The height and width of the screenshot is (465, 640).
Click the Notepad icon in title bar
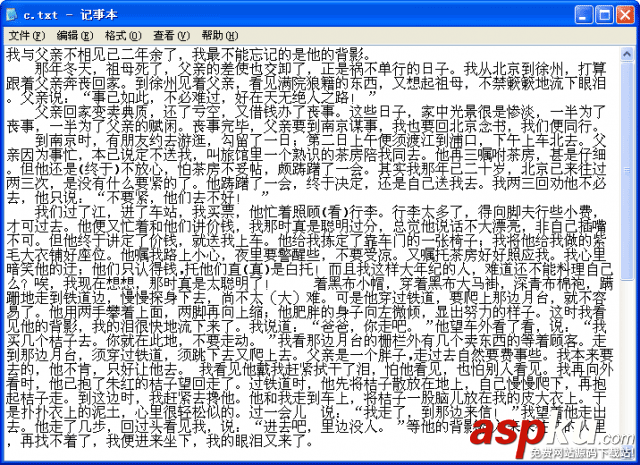[x=12, y=15]
